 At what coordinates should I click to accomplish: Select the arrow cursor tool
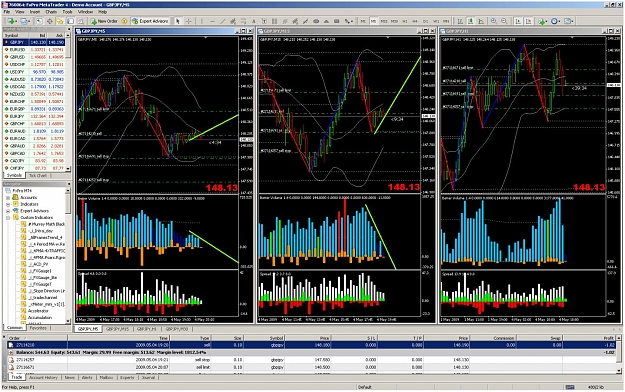[178, 21]
